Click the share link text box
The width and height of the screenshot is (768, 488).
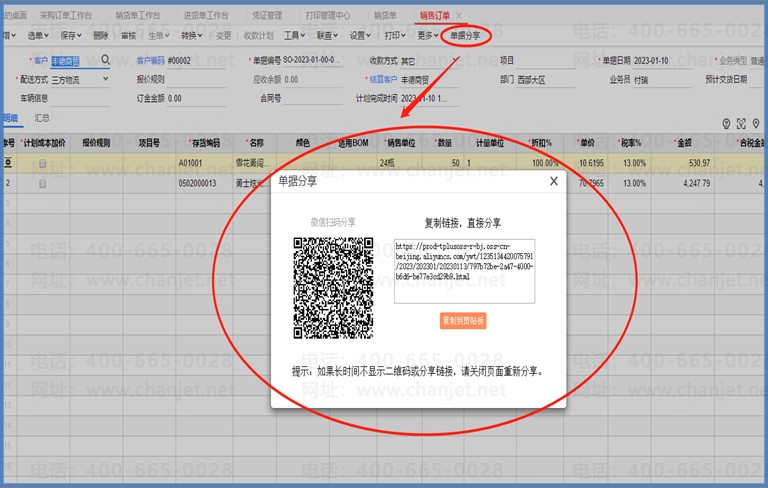464,270
